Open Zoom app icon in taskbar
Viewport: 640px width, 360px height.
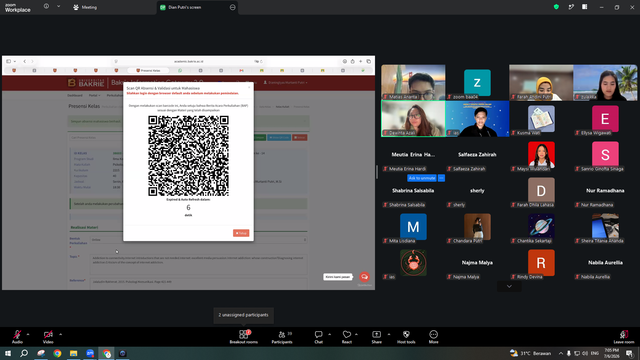pyautogui.click(x=90, y=353)
